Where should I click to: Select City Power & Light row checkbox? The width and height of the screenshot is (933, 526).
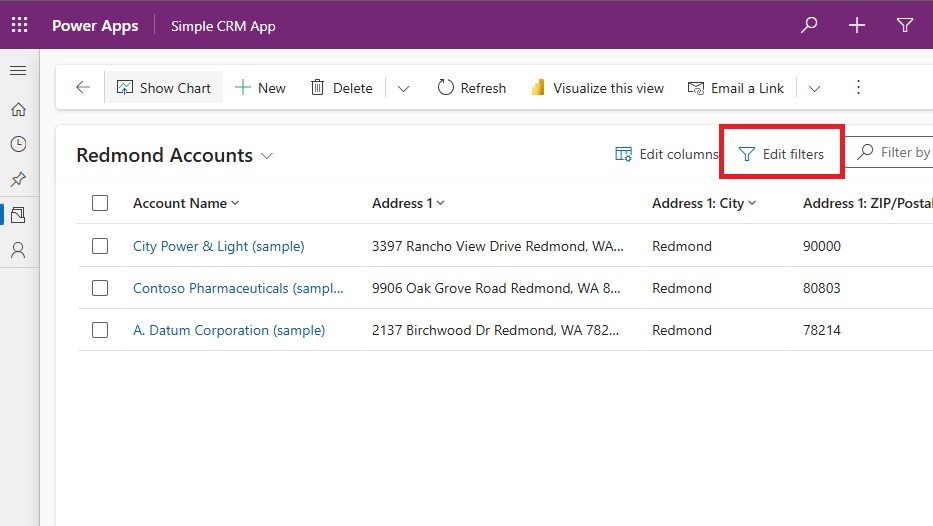coord(100,246)
